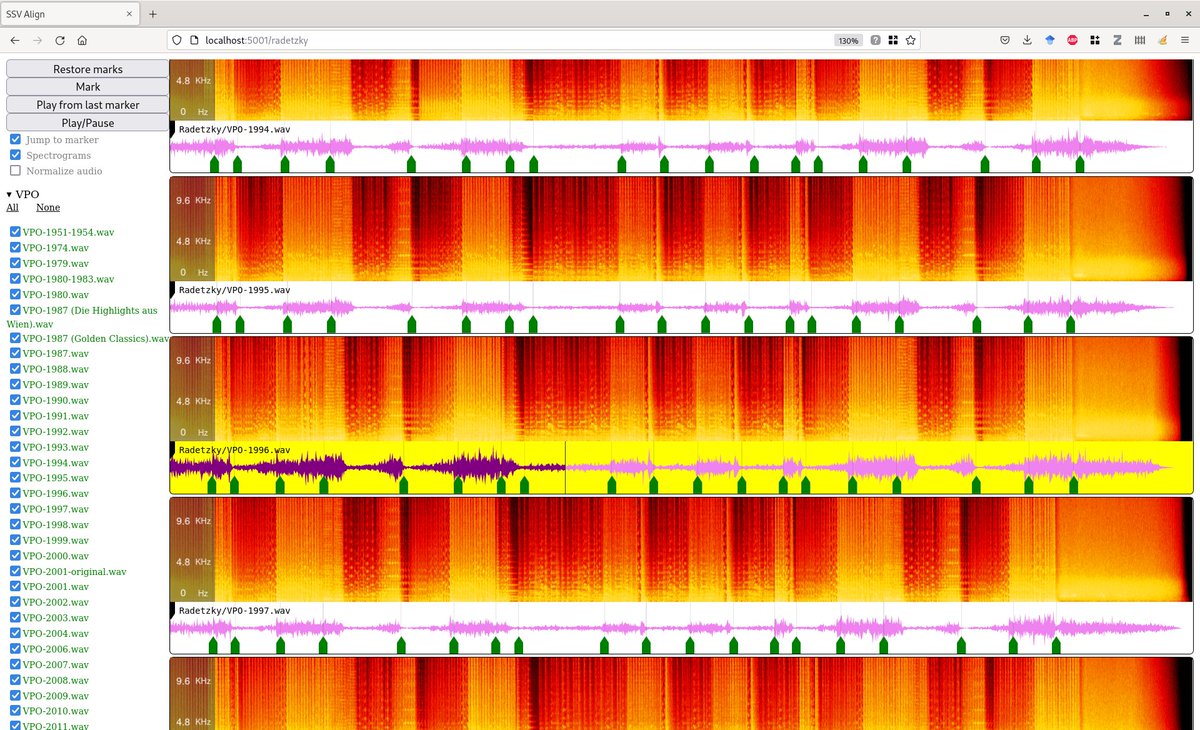1200x730 pixels.
Task: Click the All link under VPO
Action: [x=12, y=207]
